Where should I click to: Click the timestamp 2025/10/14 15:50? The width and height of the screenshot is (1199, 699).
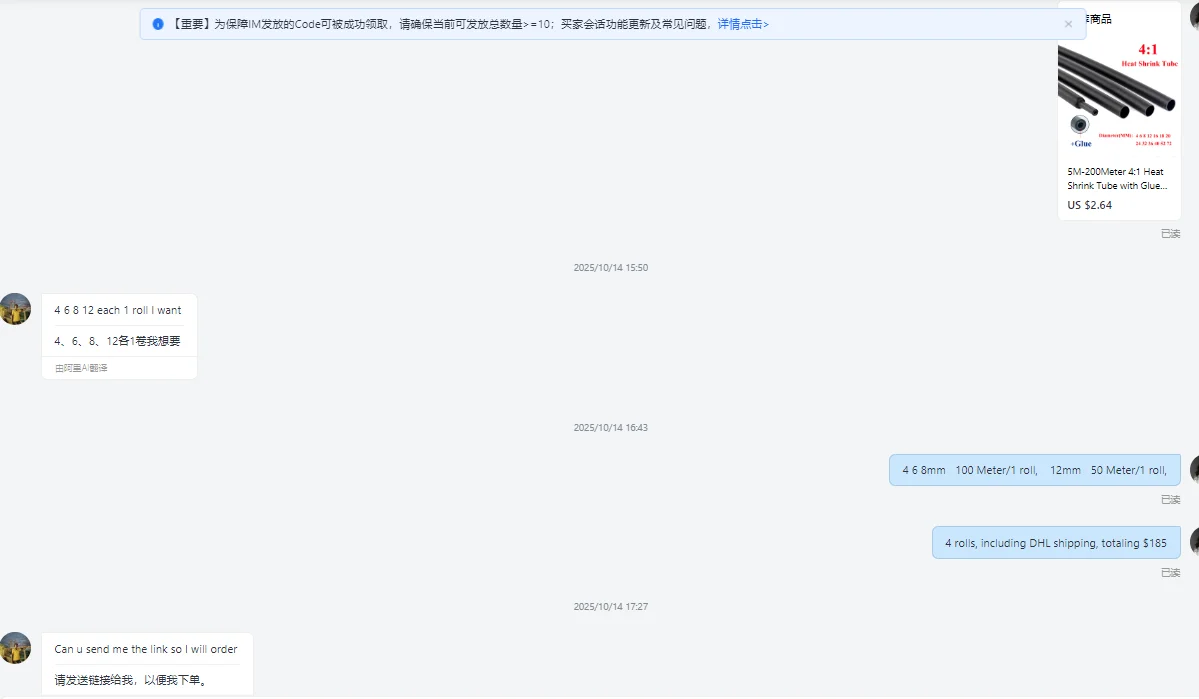point(611,268)
